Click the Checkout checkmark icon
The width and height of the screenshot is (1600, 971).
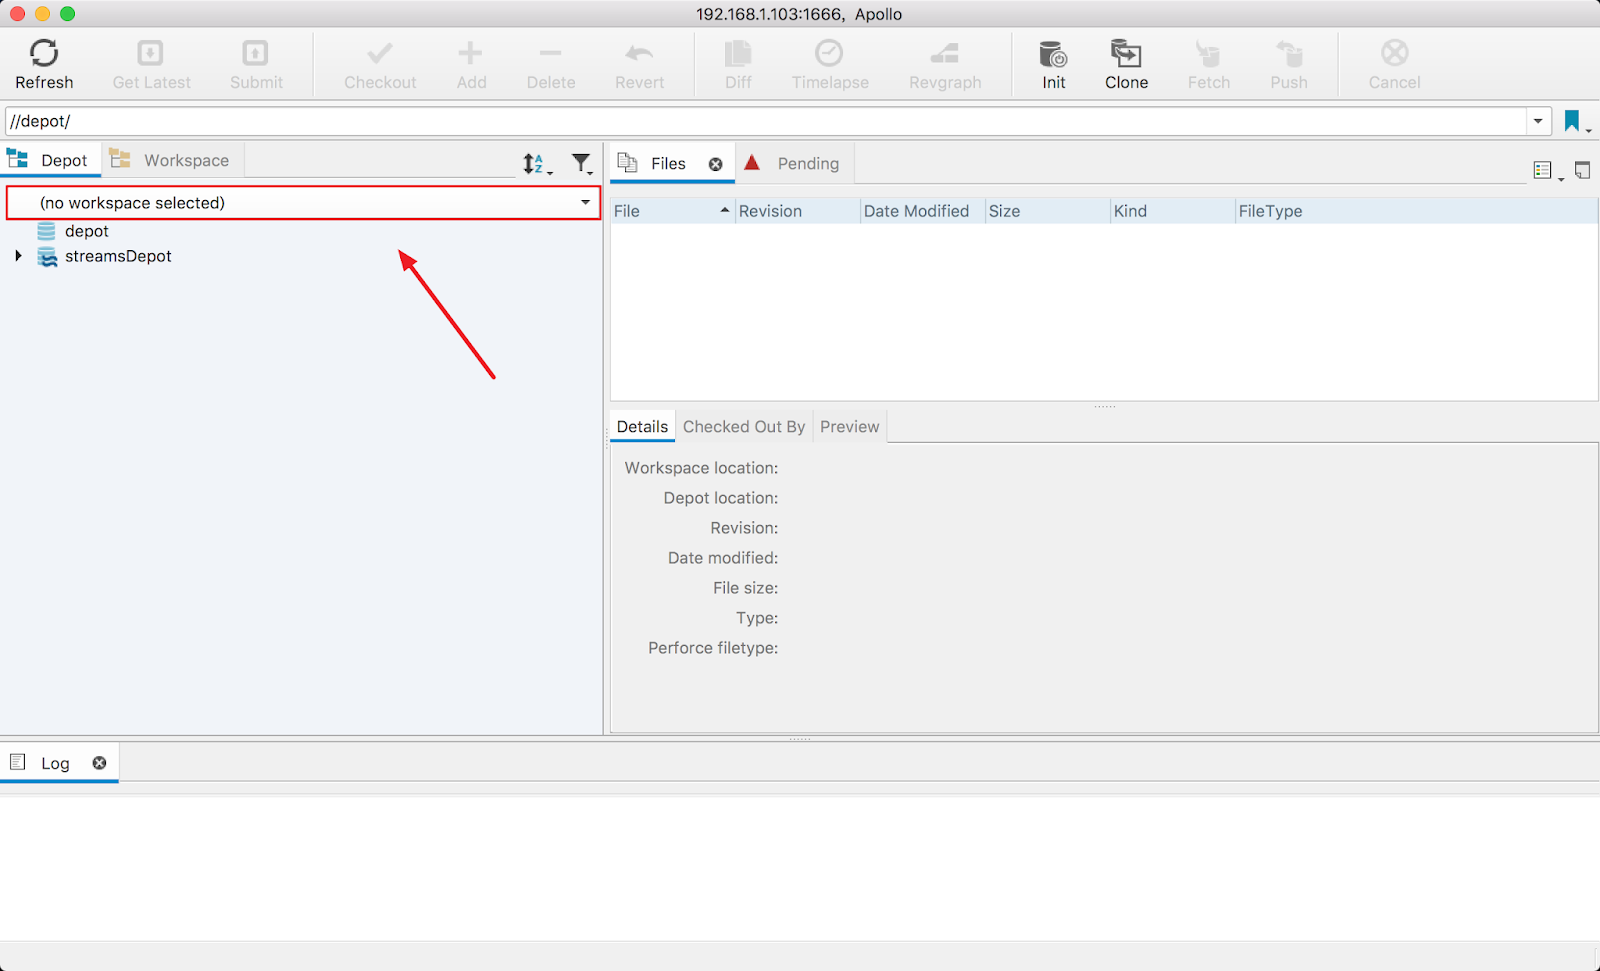pos(380,52)
